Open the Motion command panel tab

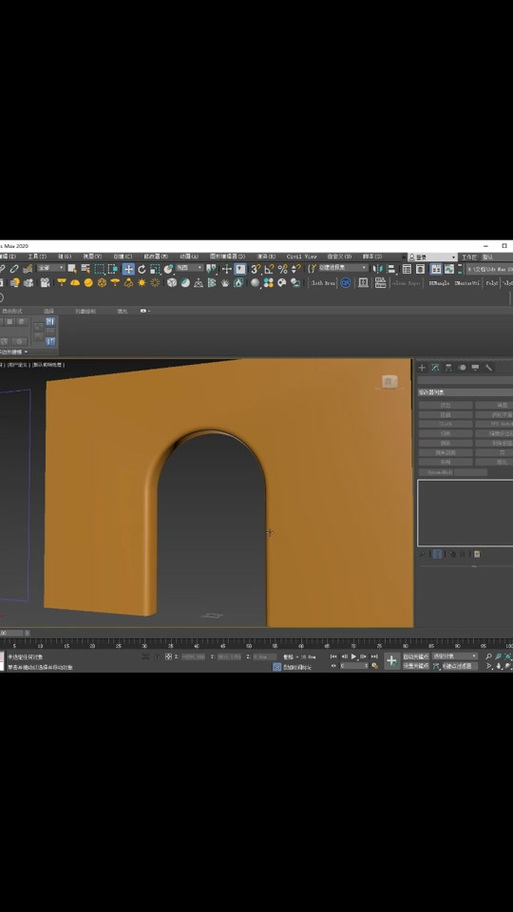click(x=462, y=368)
